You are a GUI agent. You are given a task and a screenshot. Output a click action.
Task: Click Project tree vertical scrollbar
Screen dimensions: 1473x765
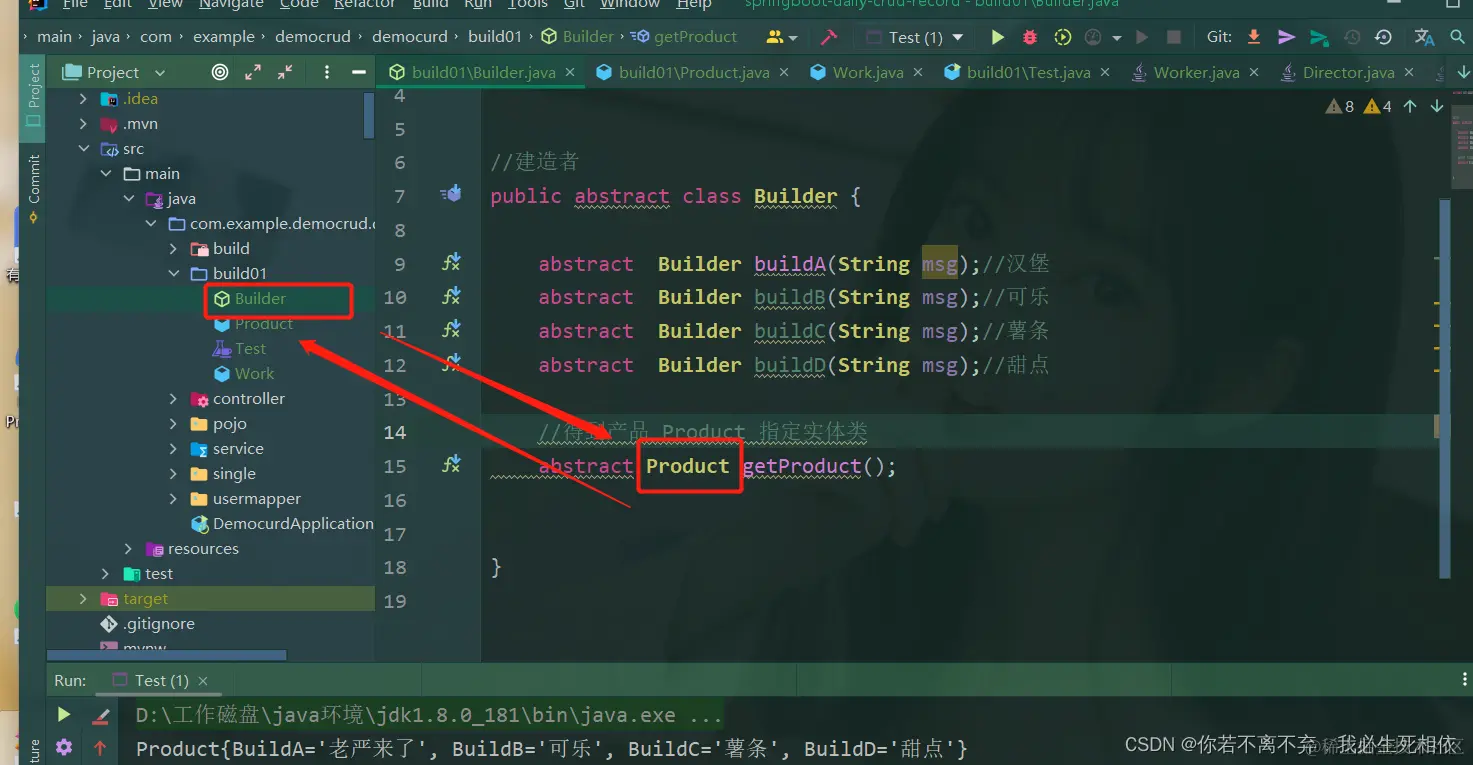click(369, 115)
